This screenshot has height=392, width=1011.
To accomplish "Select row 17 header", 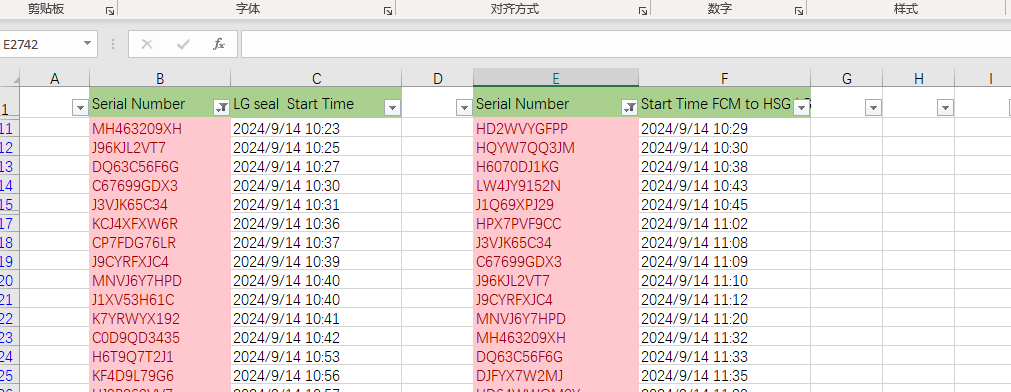I will point(7,224).
